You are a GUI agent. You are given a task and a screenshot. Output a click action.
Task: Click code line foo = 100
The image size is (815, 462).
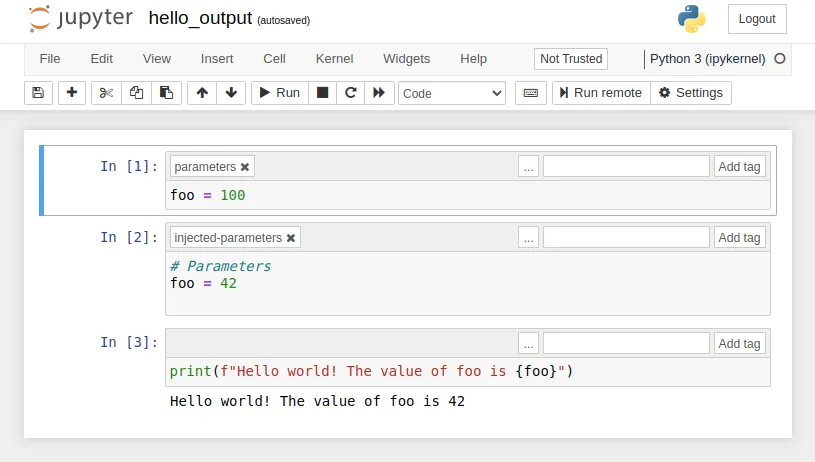click(x=207, y=195)
